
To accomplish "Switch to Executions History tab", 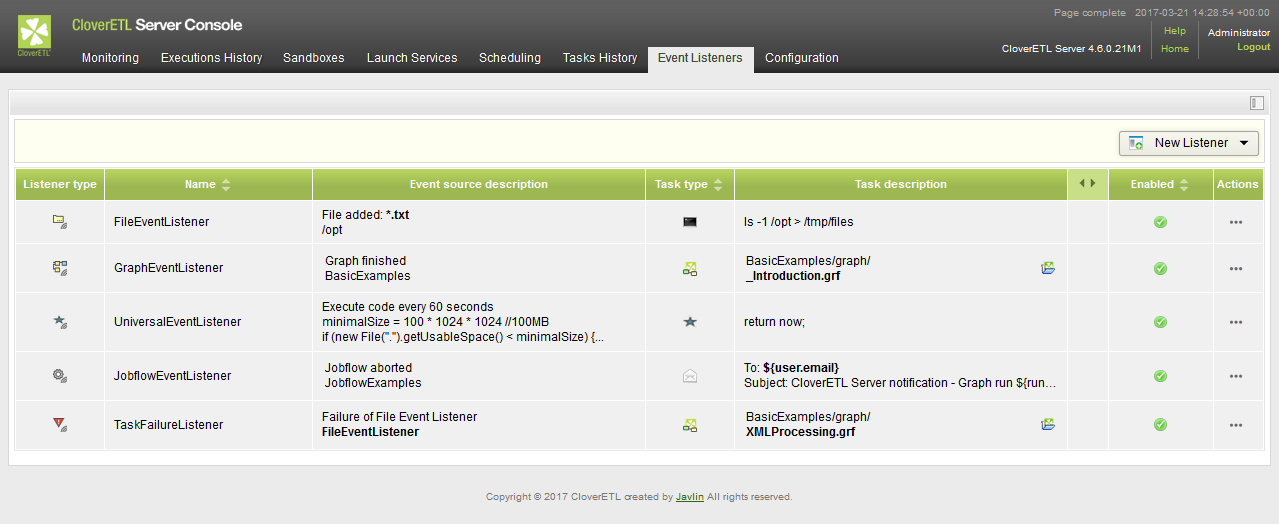I will pos(211,58).
